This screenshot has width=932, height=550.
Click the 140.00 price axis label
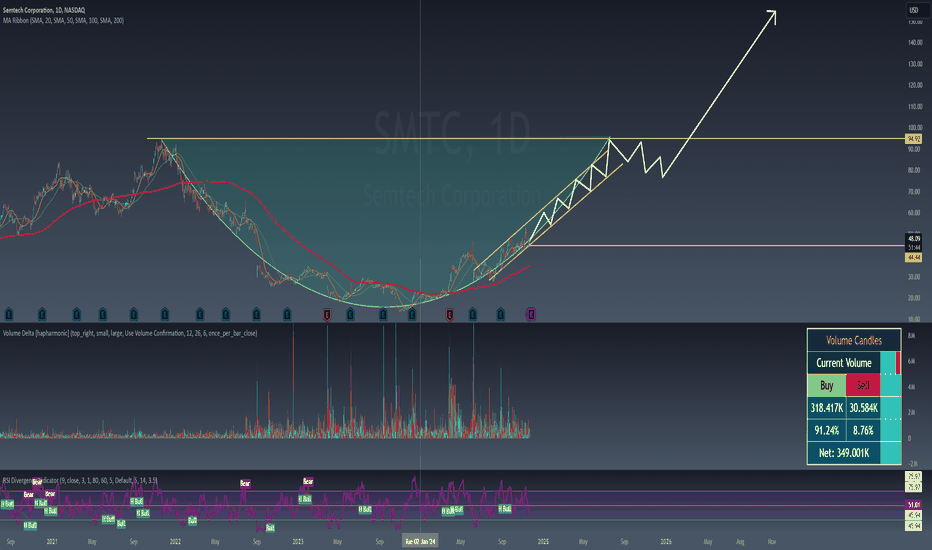pyautogui.click(x=915, y=43)
